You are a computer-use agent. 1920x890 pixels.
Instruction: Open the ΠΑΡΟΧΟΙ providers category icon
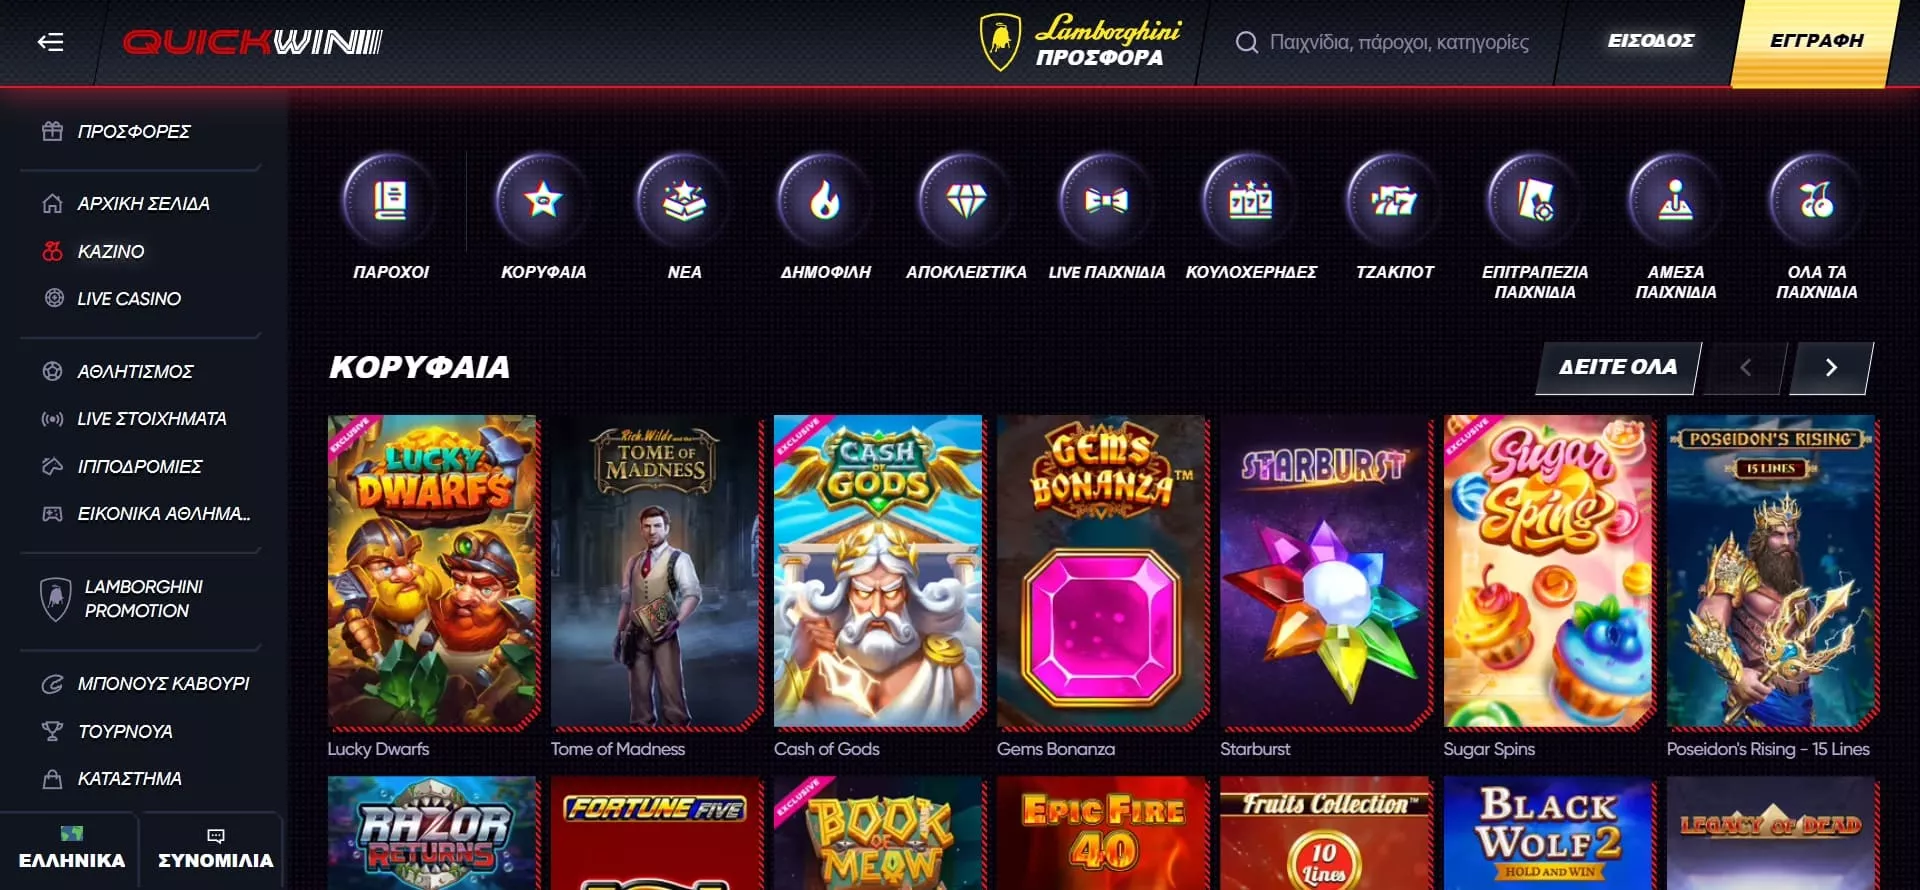pos(390,201)
